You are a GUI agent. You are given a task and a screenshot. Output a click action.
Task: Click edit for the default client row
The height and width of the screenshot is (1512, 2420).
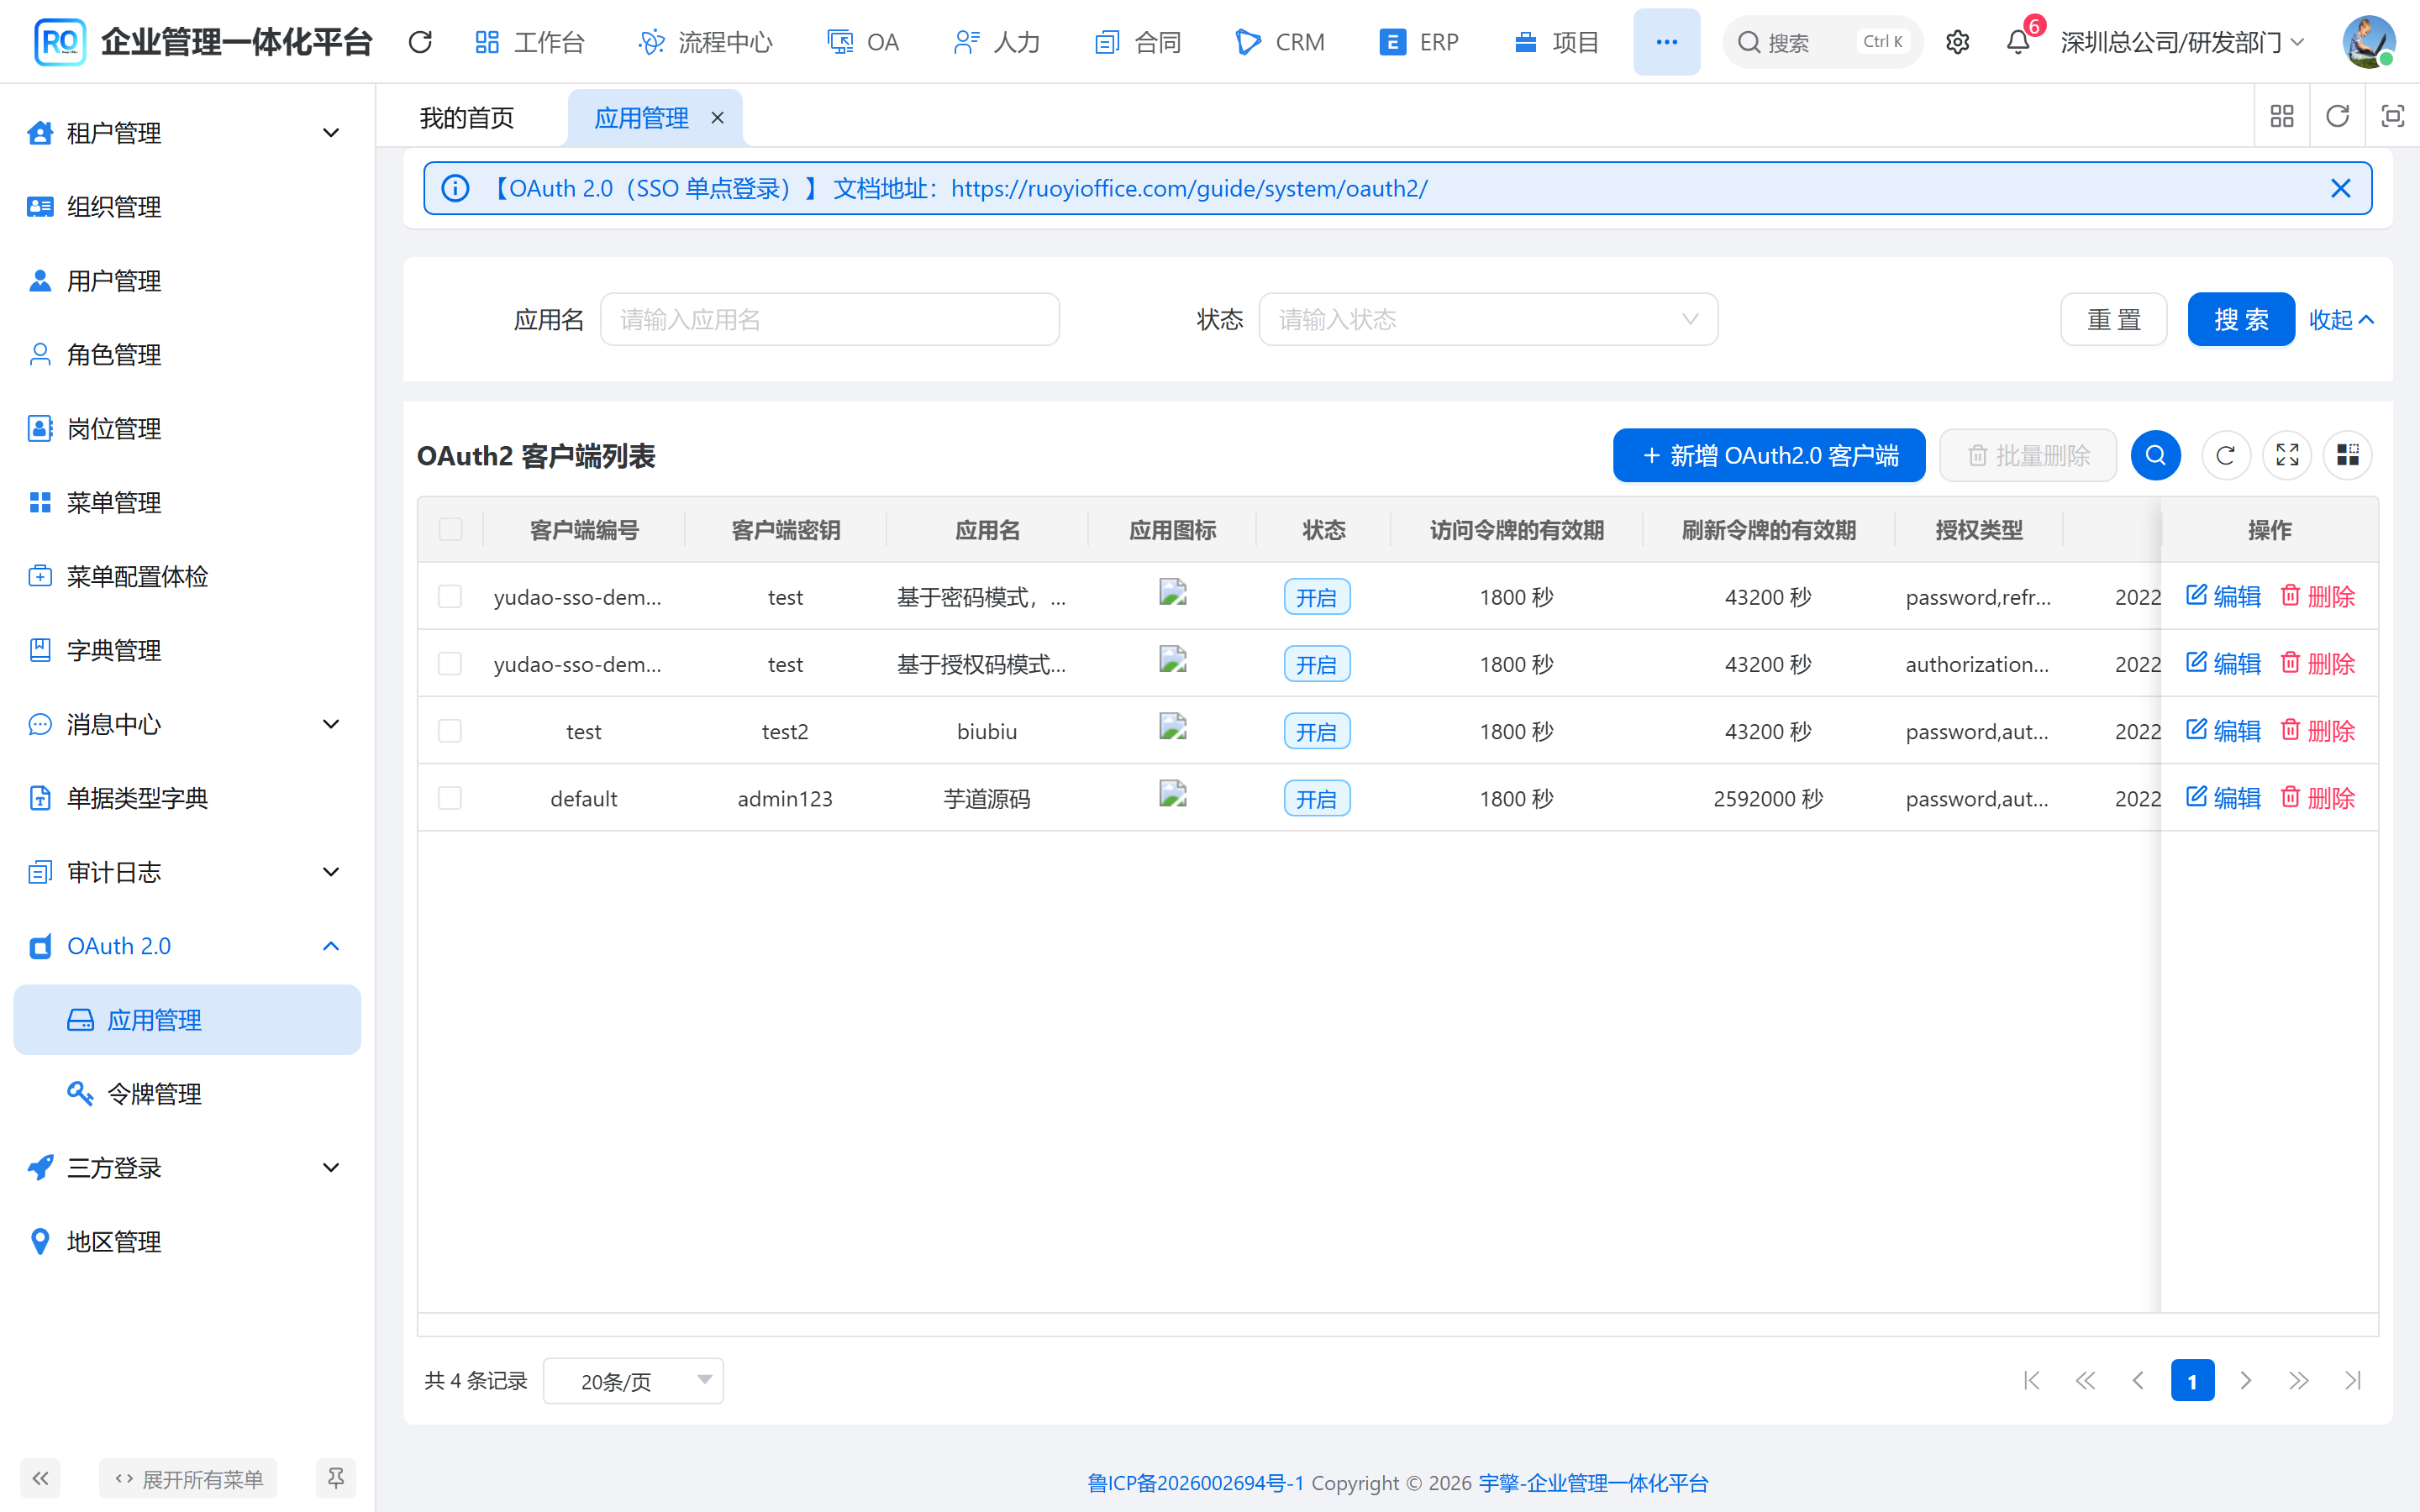tap(2223, 798)
